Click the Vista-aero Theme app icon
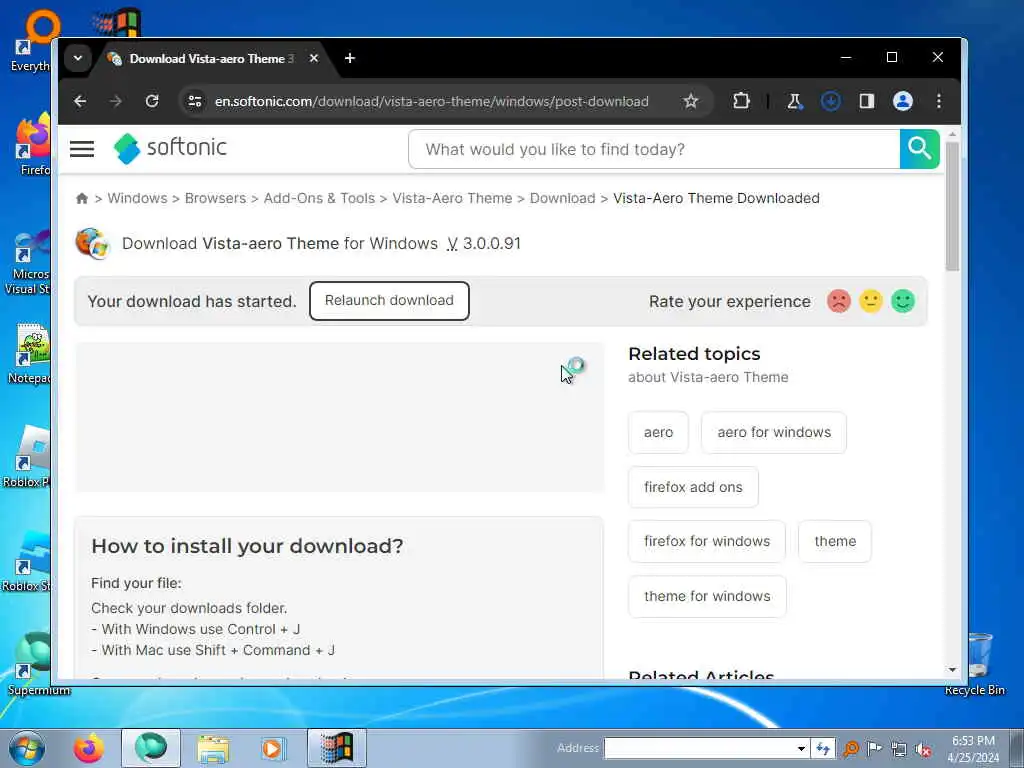This screenshot has width=1024, height=768. 92,244
